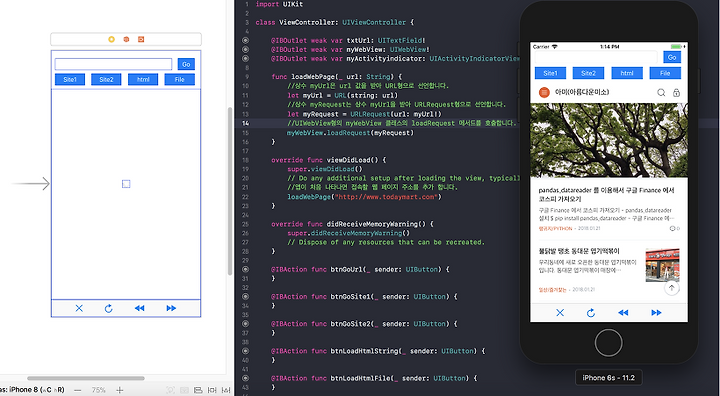Click the storyboard canvas horizontal scrollbar
The image size is (720, 396).
pyautogui.click(x=86, y=379)
